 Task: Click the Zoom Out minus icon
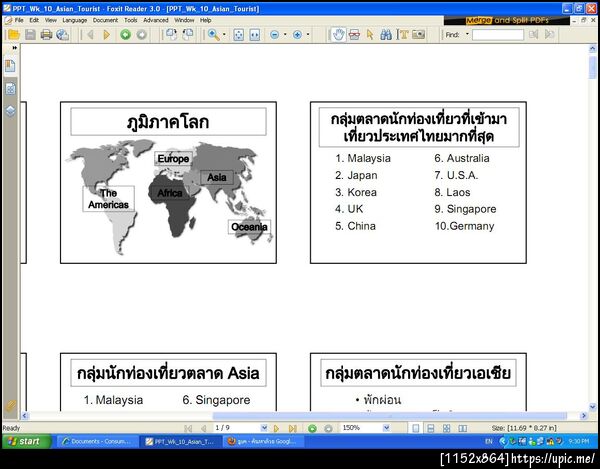pyautogui.click(x=274, y=35)
